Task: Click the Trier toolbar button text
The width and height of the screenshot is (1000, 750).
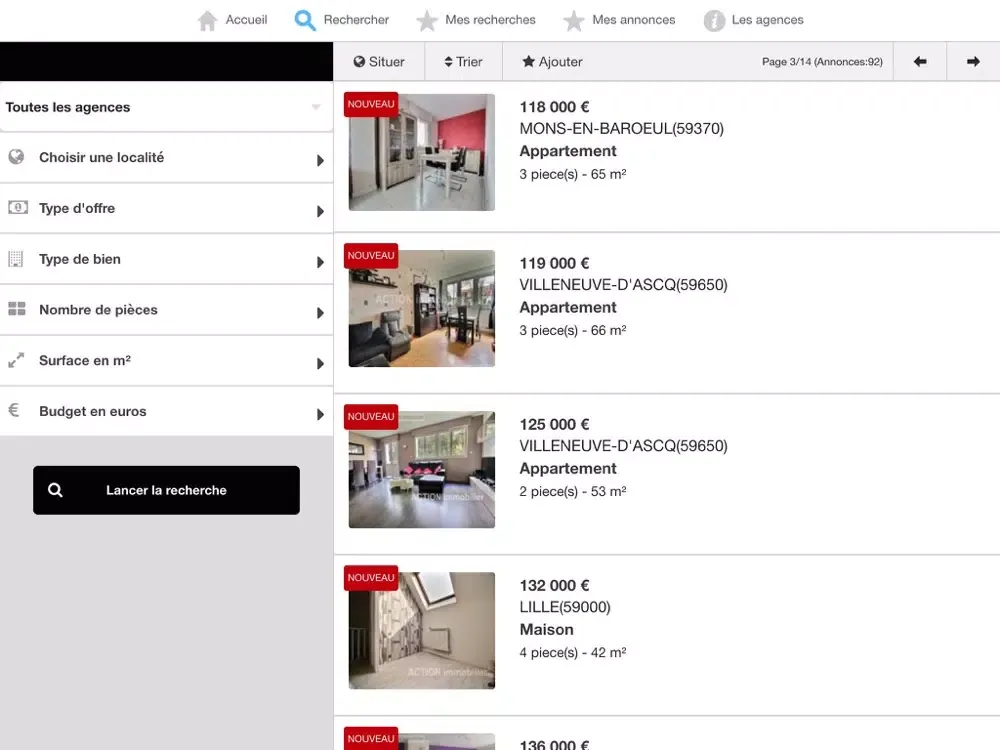Action: click(x=469, y=62)
